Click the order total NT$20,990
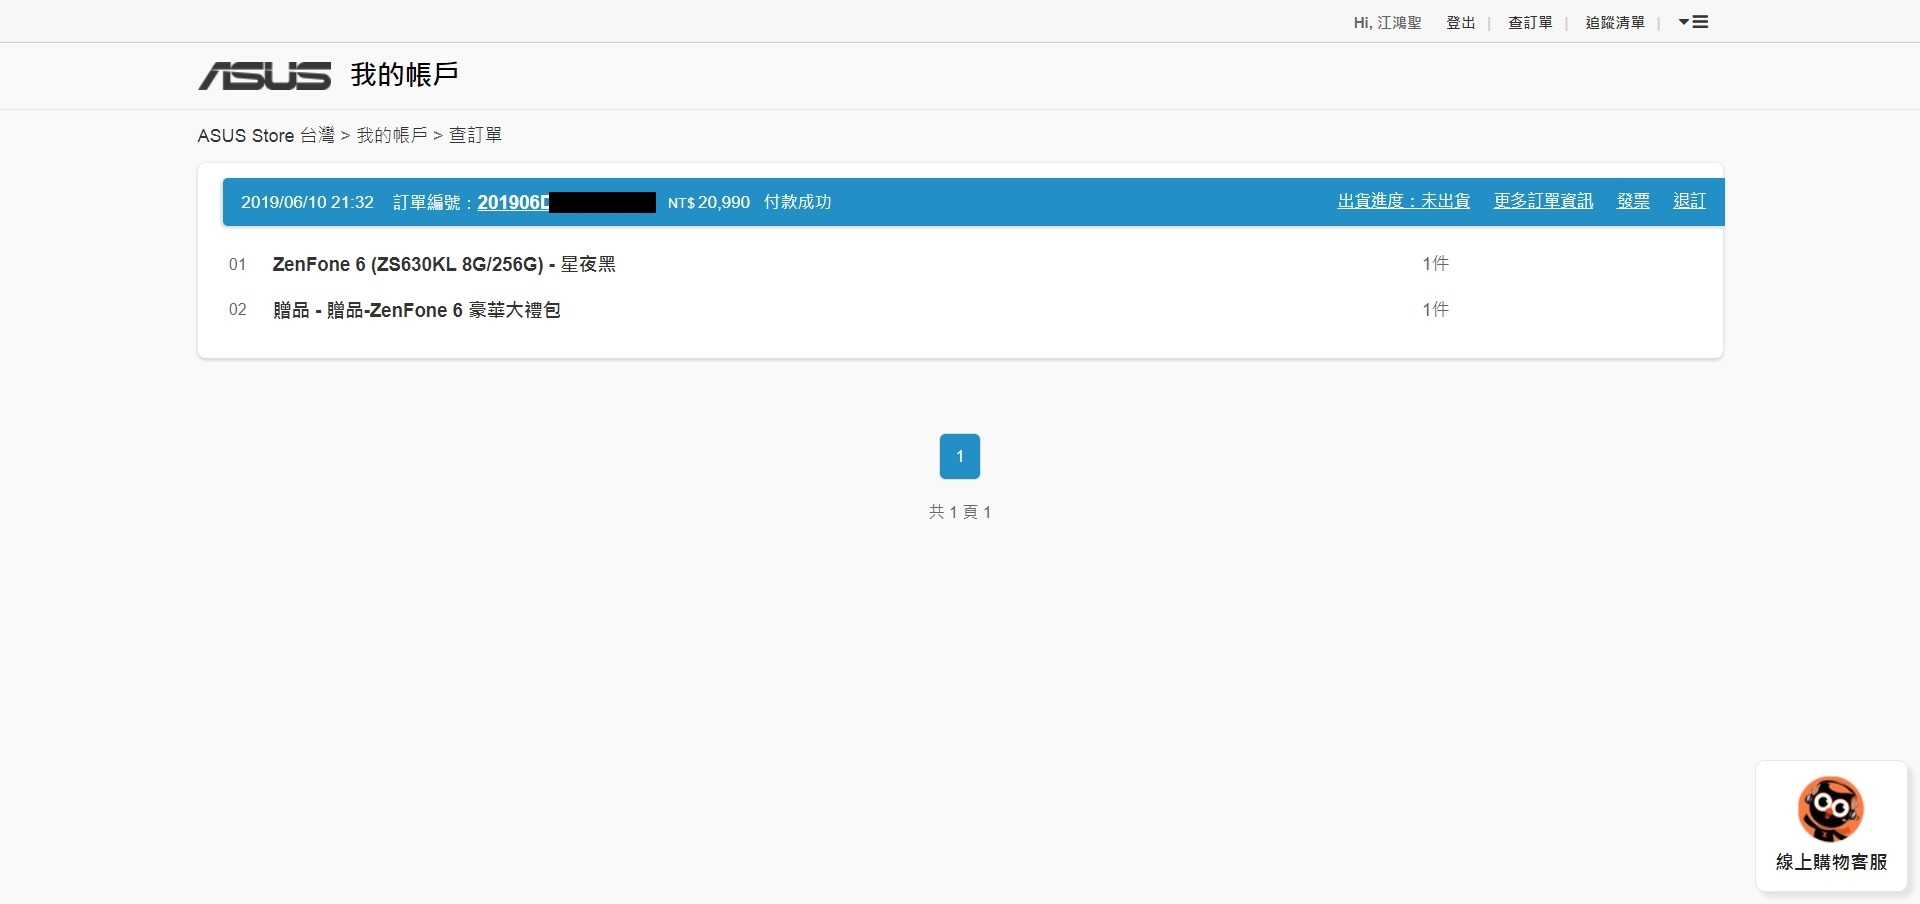This screenshot has width=1920, height=904. point(709,202)
